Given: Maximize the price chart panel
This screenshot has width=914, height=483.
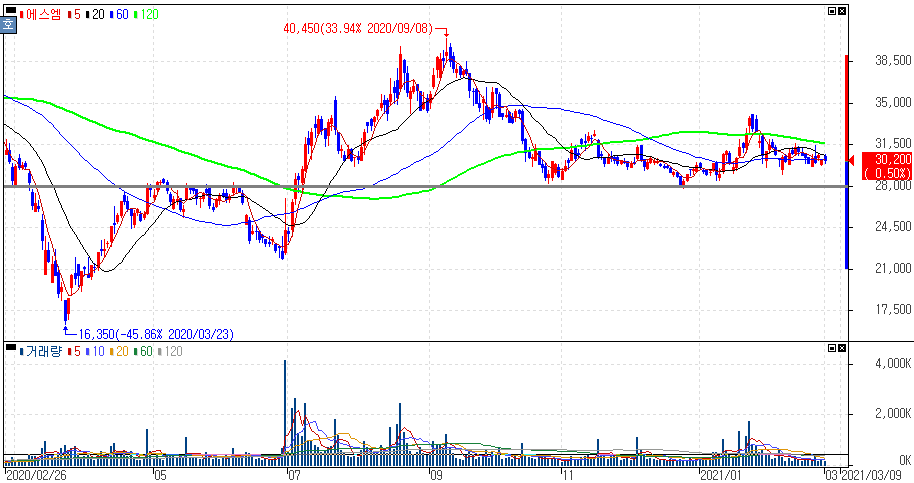Looking at the screenshot, I should point(832,11).
